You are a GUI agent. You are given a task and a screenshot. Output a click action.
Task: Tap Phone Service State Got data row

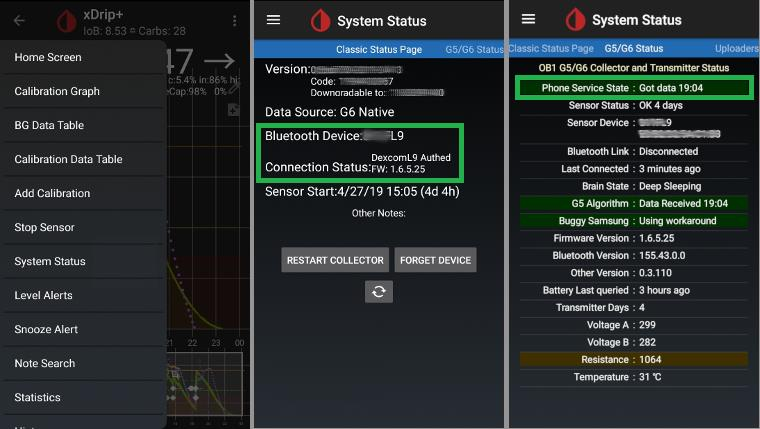pos(633,88)
